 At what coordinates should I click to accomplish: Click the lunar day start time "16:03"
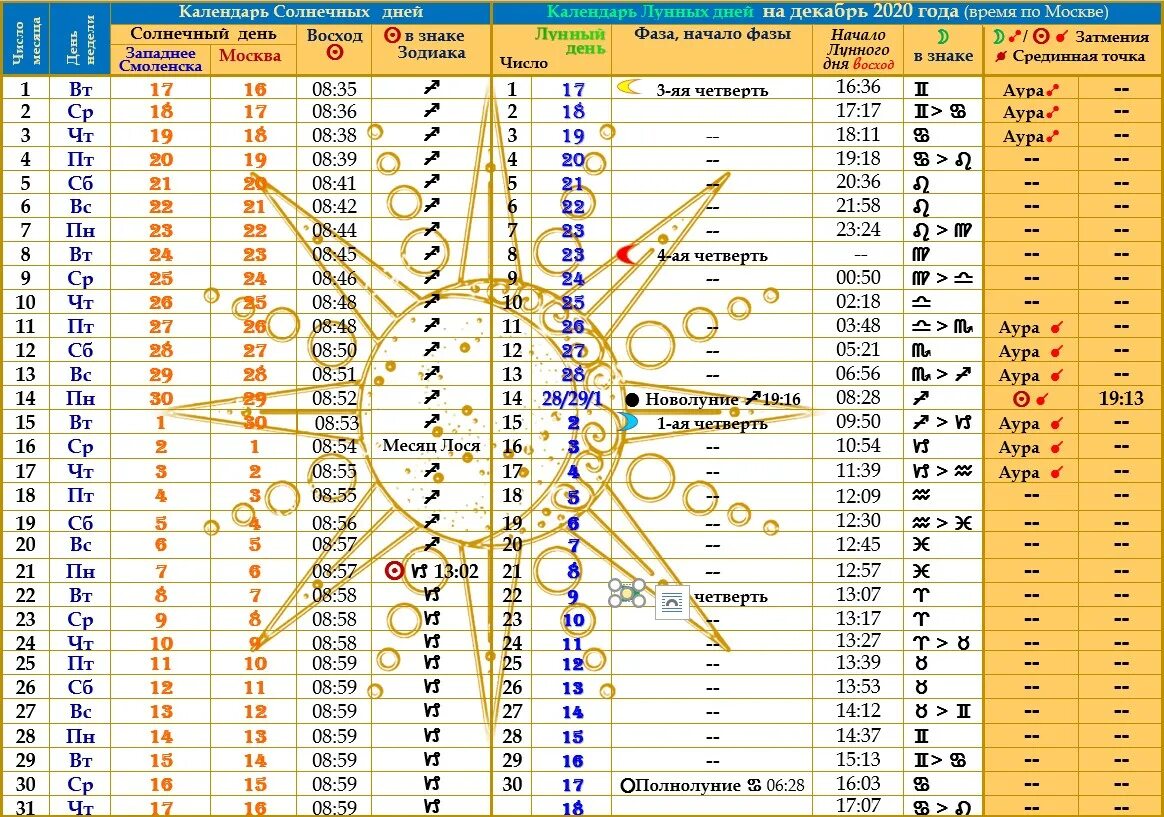click(858, 784)
